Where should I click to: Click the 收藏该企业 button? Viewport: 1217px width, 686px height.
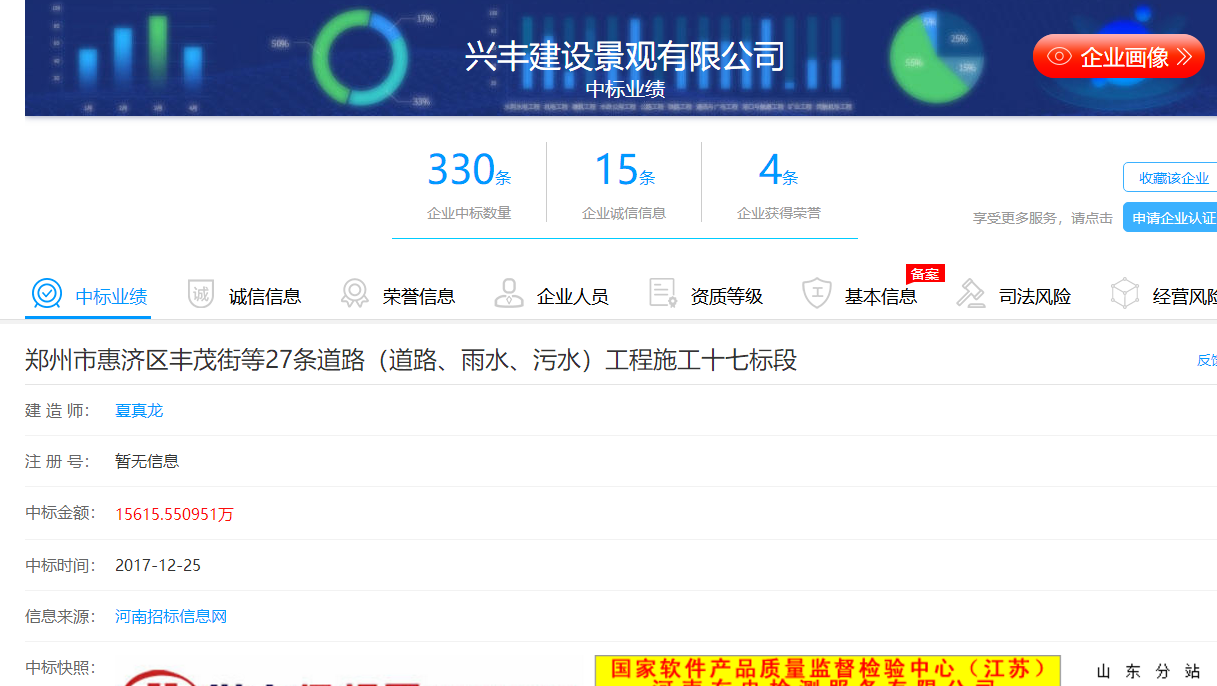pyautogui.click(x=1170, y=178)
